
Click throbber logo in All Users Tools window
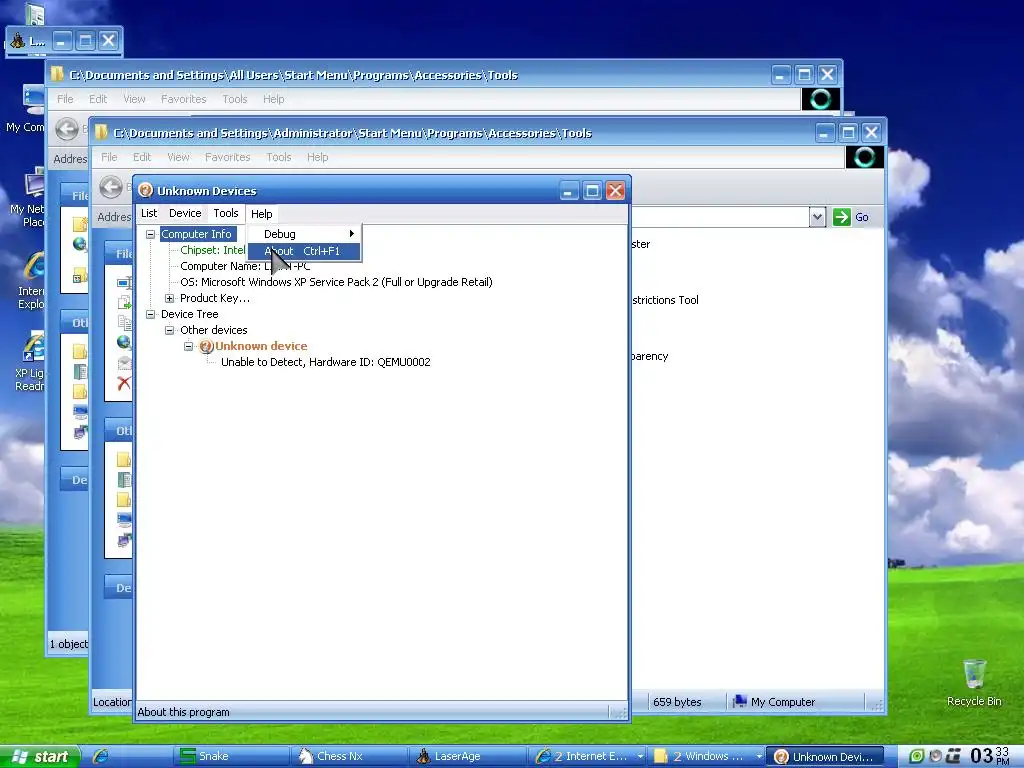[x=820, y=99]
